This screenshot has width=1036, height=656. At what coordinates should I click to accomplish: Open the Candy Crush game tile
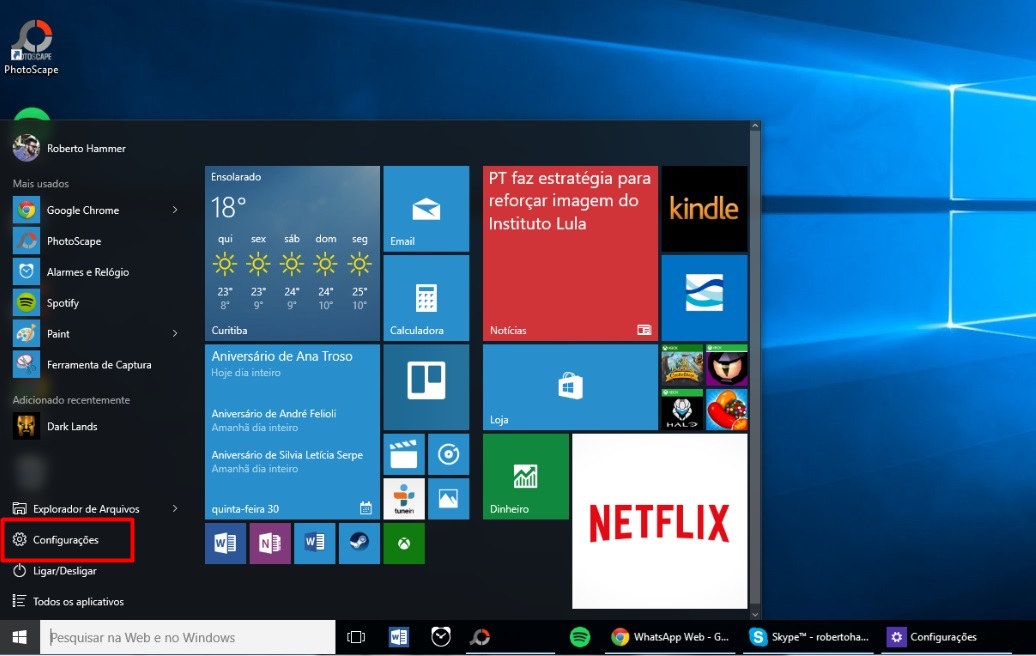(x=727, y=410)
